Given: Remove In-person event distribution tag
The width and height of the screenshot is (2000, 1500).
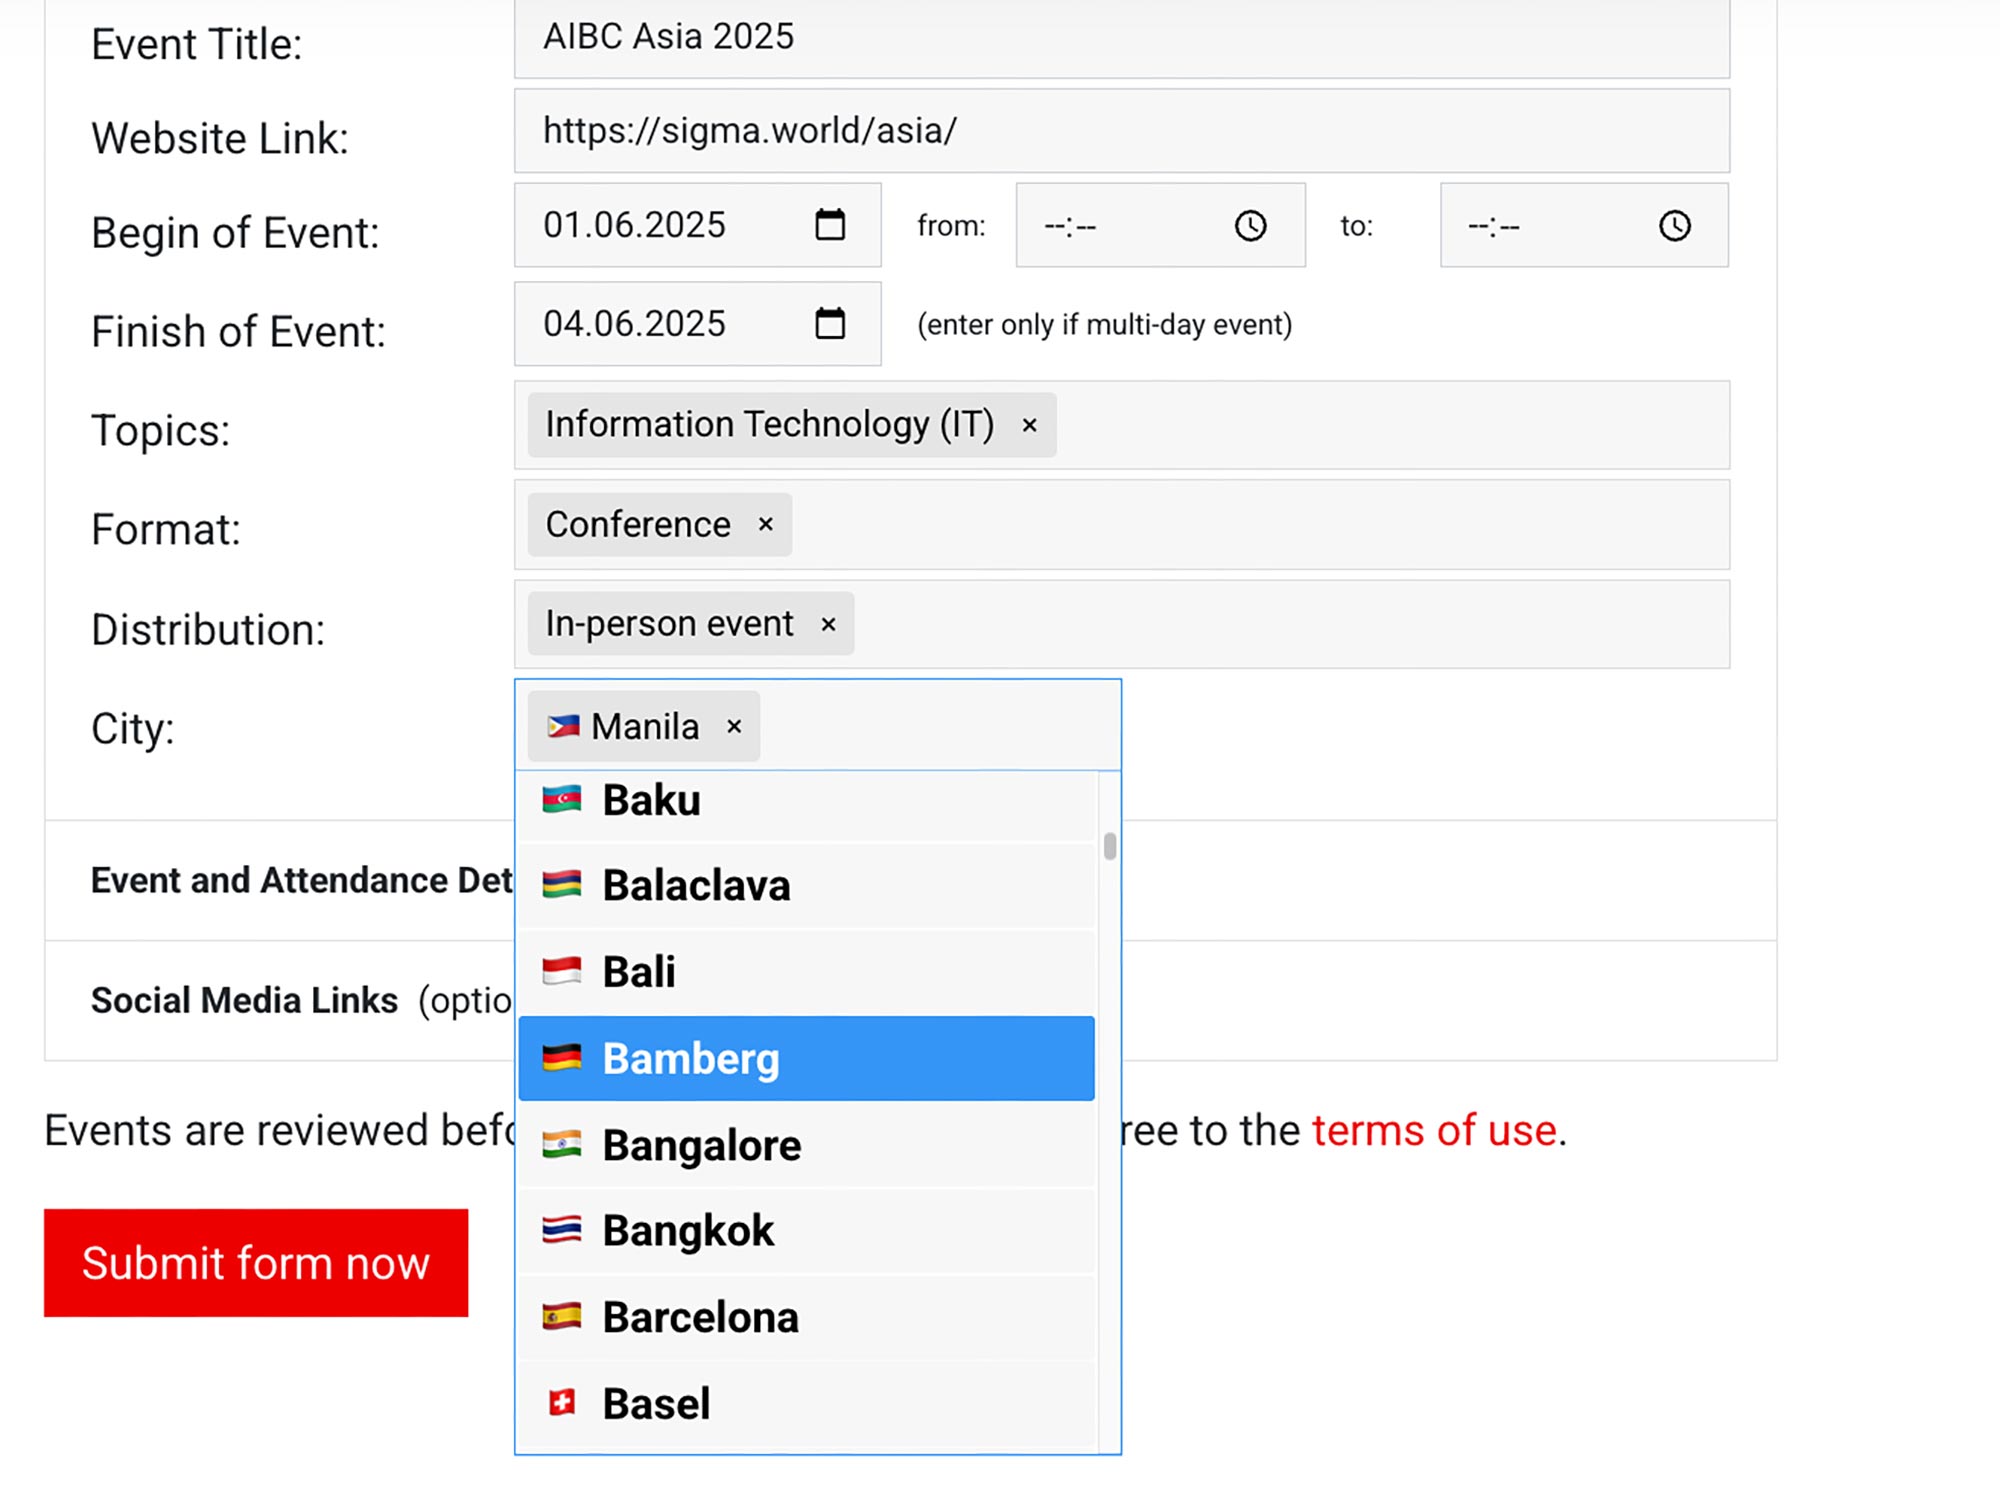Looking at the screenshot, I should click(x=828, y=625).
